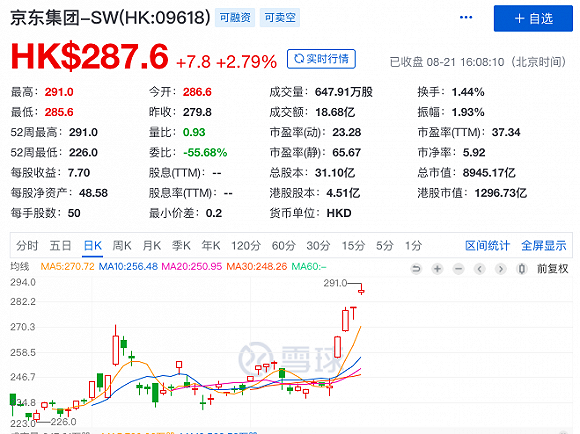This screenshot has width=580, height=434.
Task: Click the 可融资 tag
Action: click(235, 17)
